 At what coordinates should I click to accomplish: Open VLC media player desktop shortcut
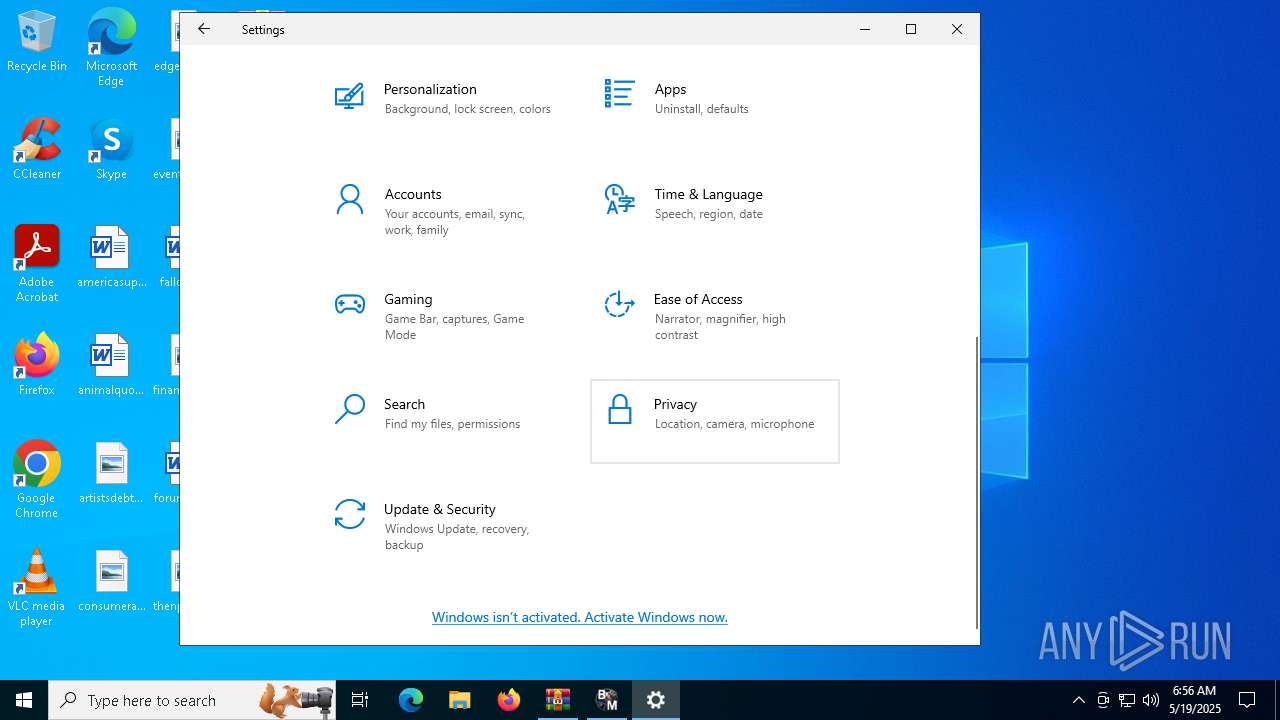pyautogui.click(x=37, y=588)
